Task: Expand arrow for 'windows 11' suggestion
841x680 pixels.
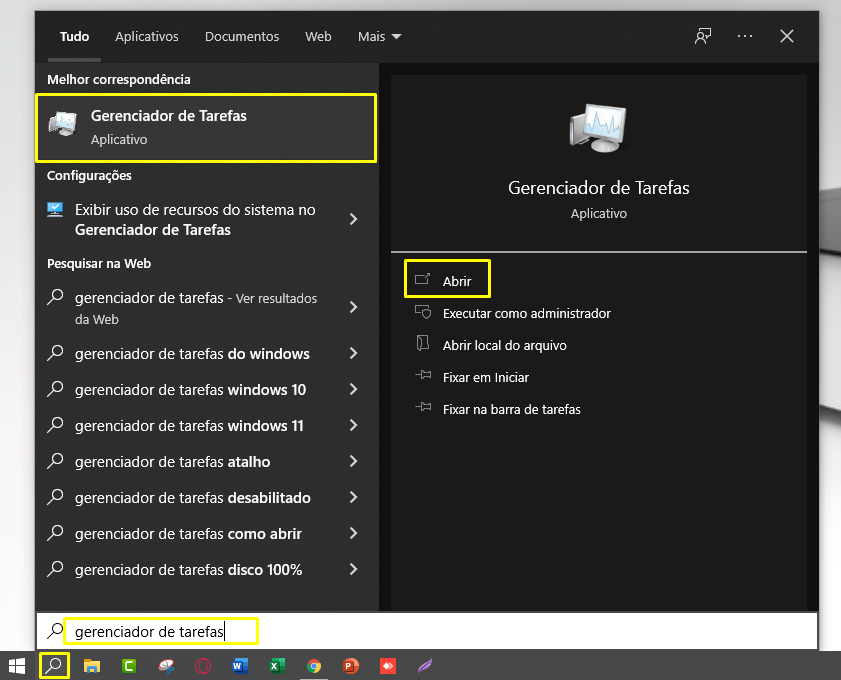Action: [353, 425]
